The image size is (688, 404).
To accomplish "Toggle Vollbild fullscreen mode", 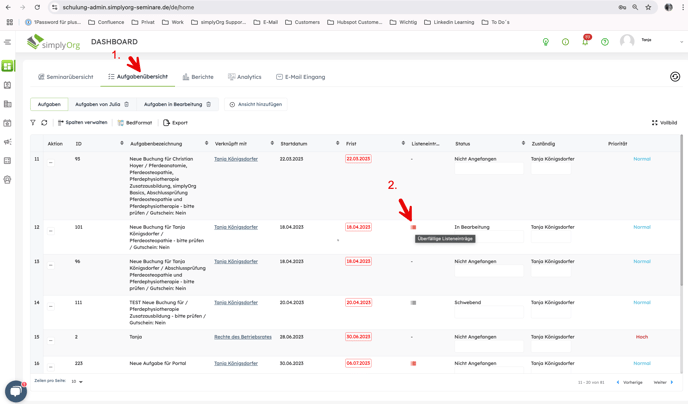I will (x=664, y=123).
